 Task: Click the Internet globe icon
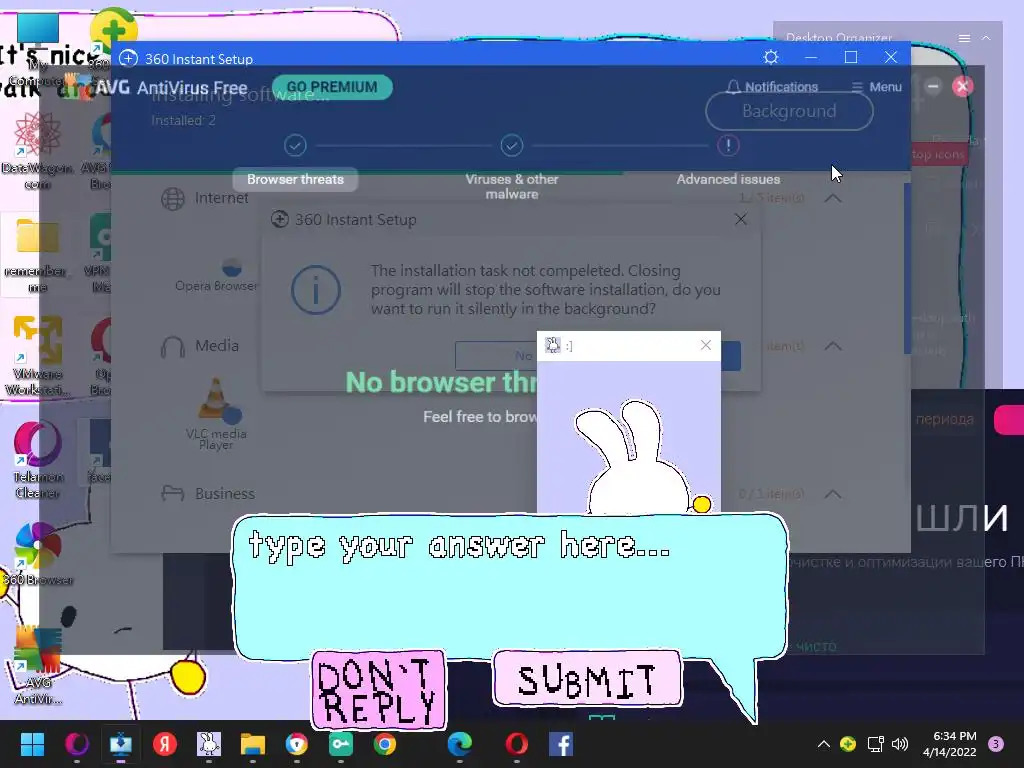coord(173,199)
